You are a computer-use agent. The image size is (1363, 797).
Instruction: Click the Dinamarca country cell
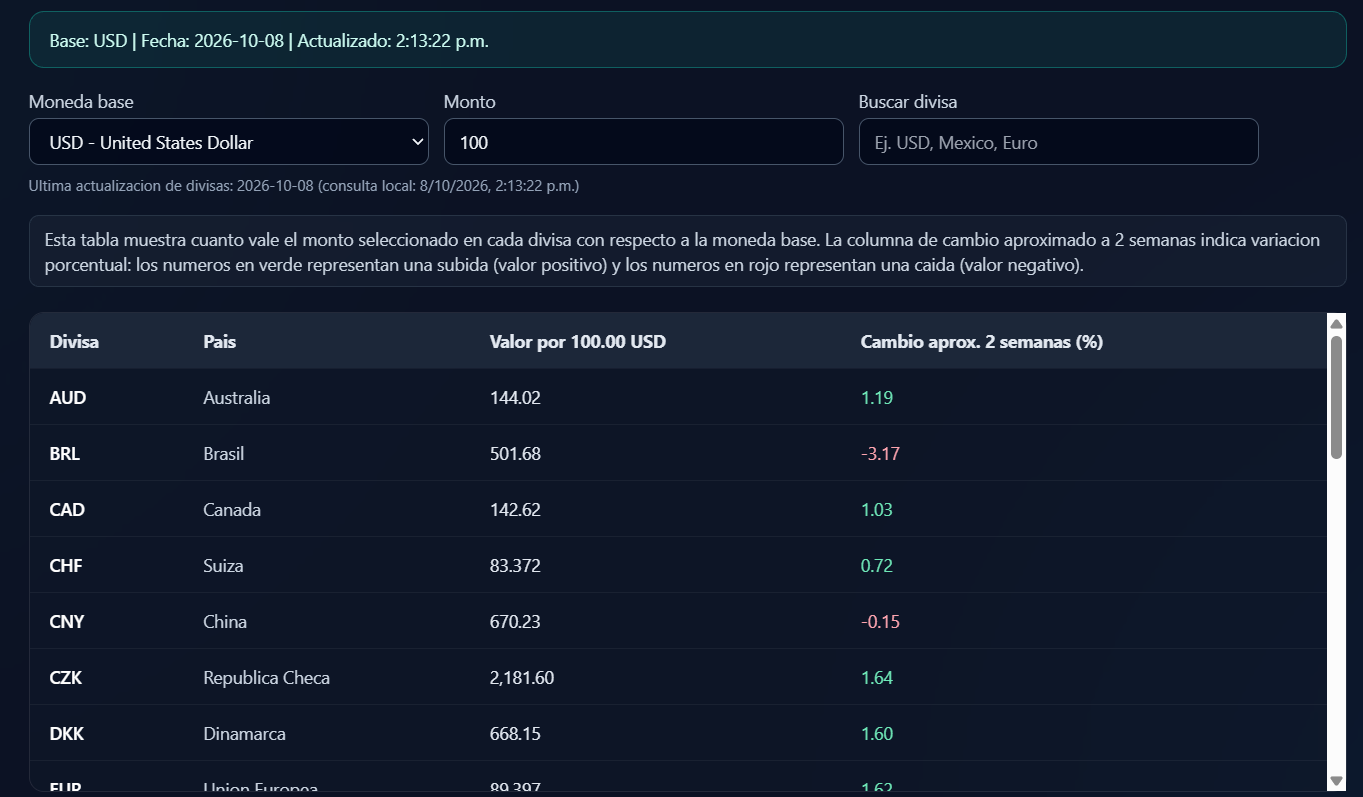[x=245, y=734]
